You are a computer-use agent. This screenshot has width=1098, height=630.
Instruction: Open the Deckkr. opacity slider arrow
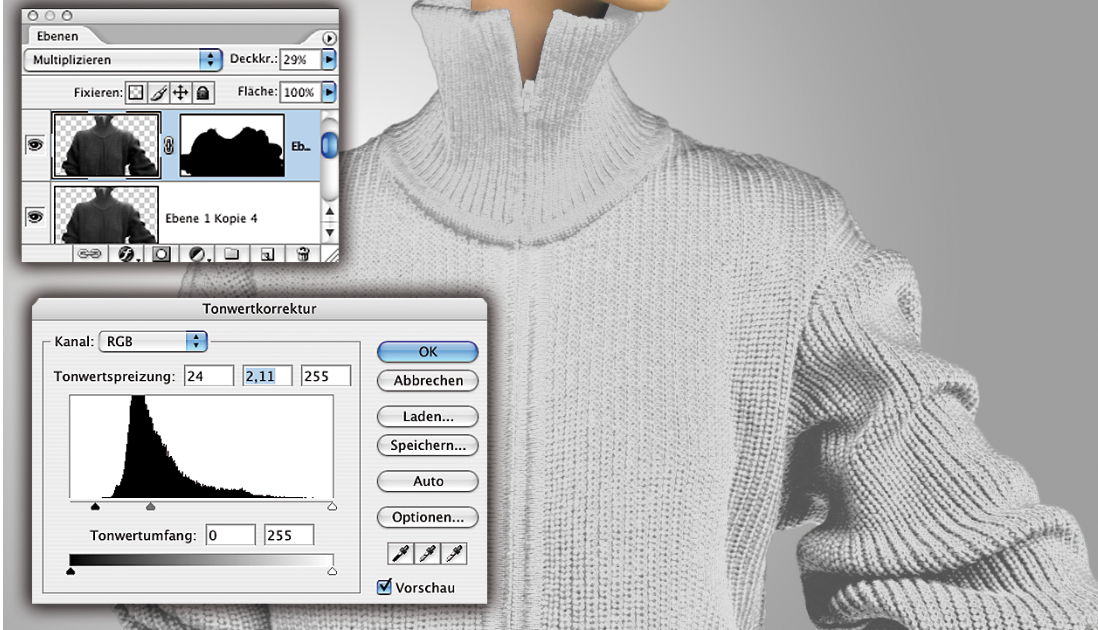pos(329,60)
